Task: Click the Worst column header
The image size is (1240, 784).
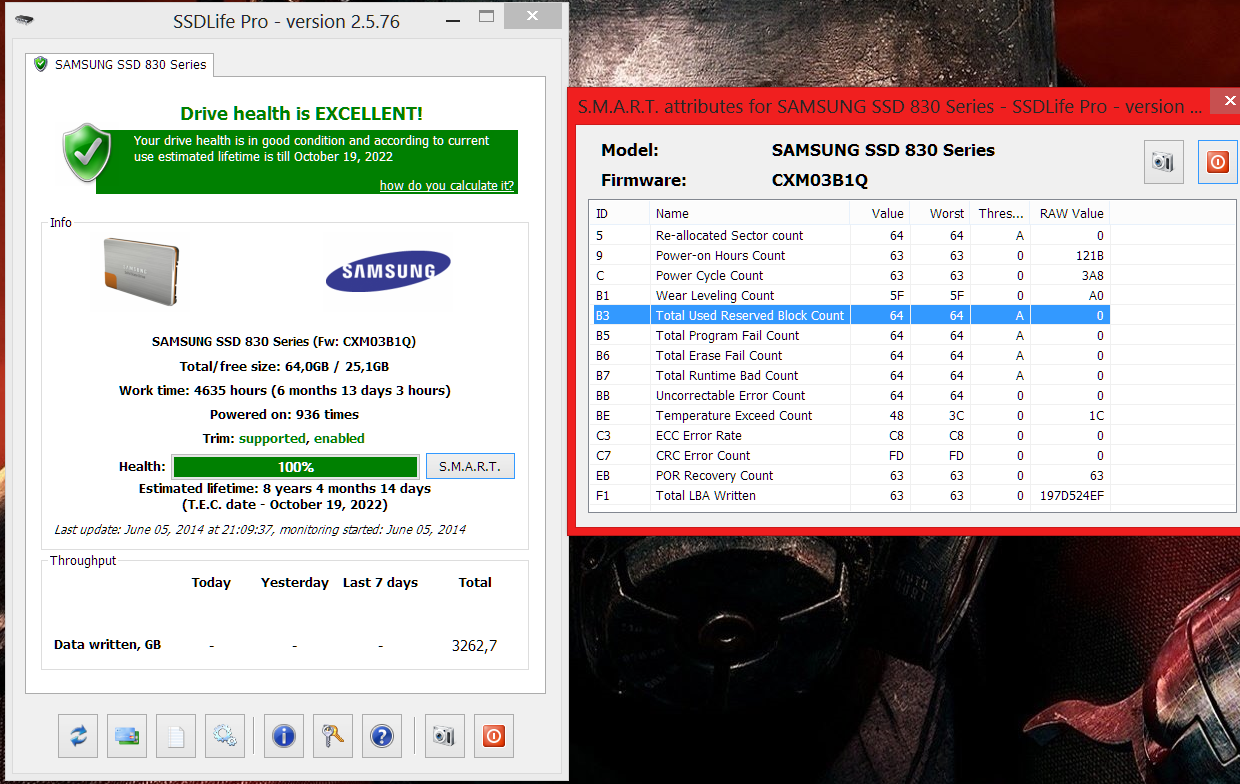Action: pos(939,213)
